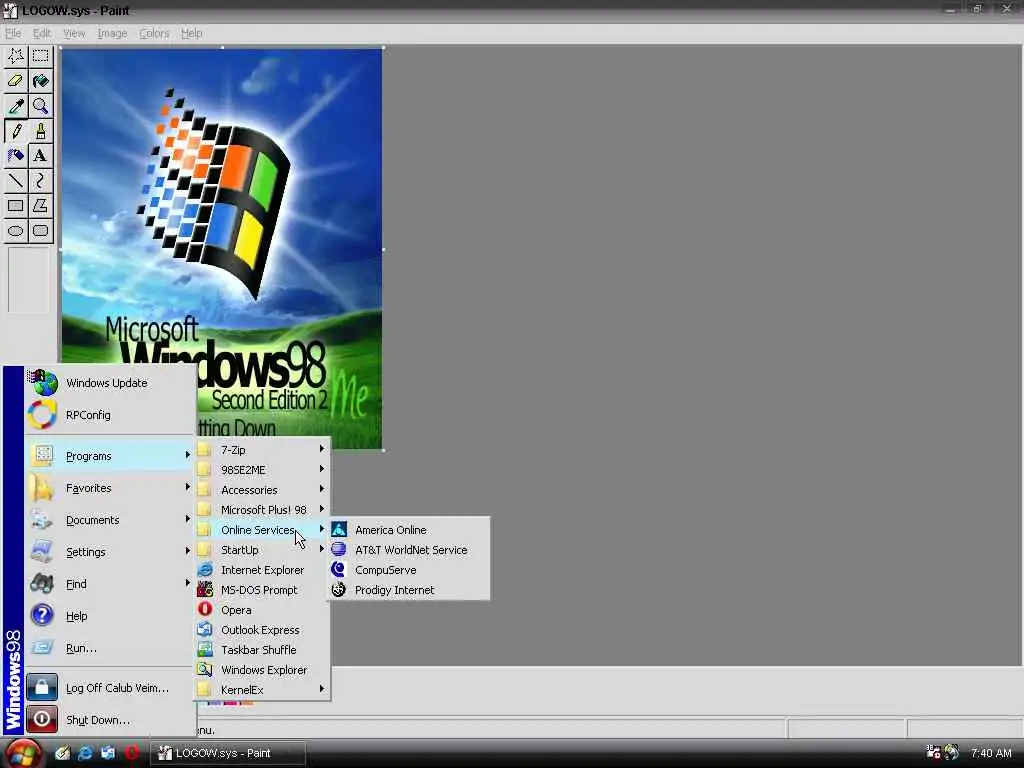This screenshot has height=768, width=1024.
Task: Switch to LOGOW.sys - Paint taskbar button
Action: [x=229, y=753]
